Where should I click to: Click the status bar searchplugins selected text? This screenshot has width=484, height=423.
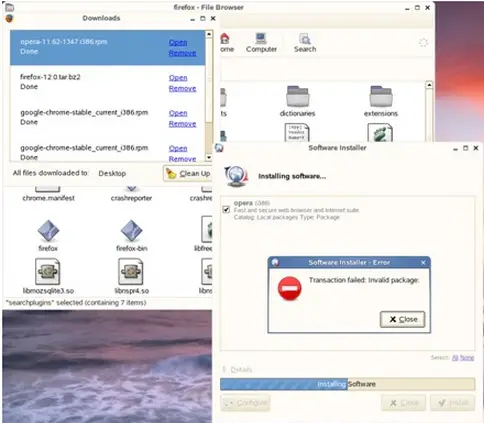[76, 303]
